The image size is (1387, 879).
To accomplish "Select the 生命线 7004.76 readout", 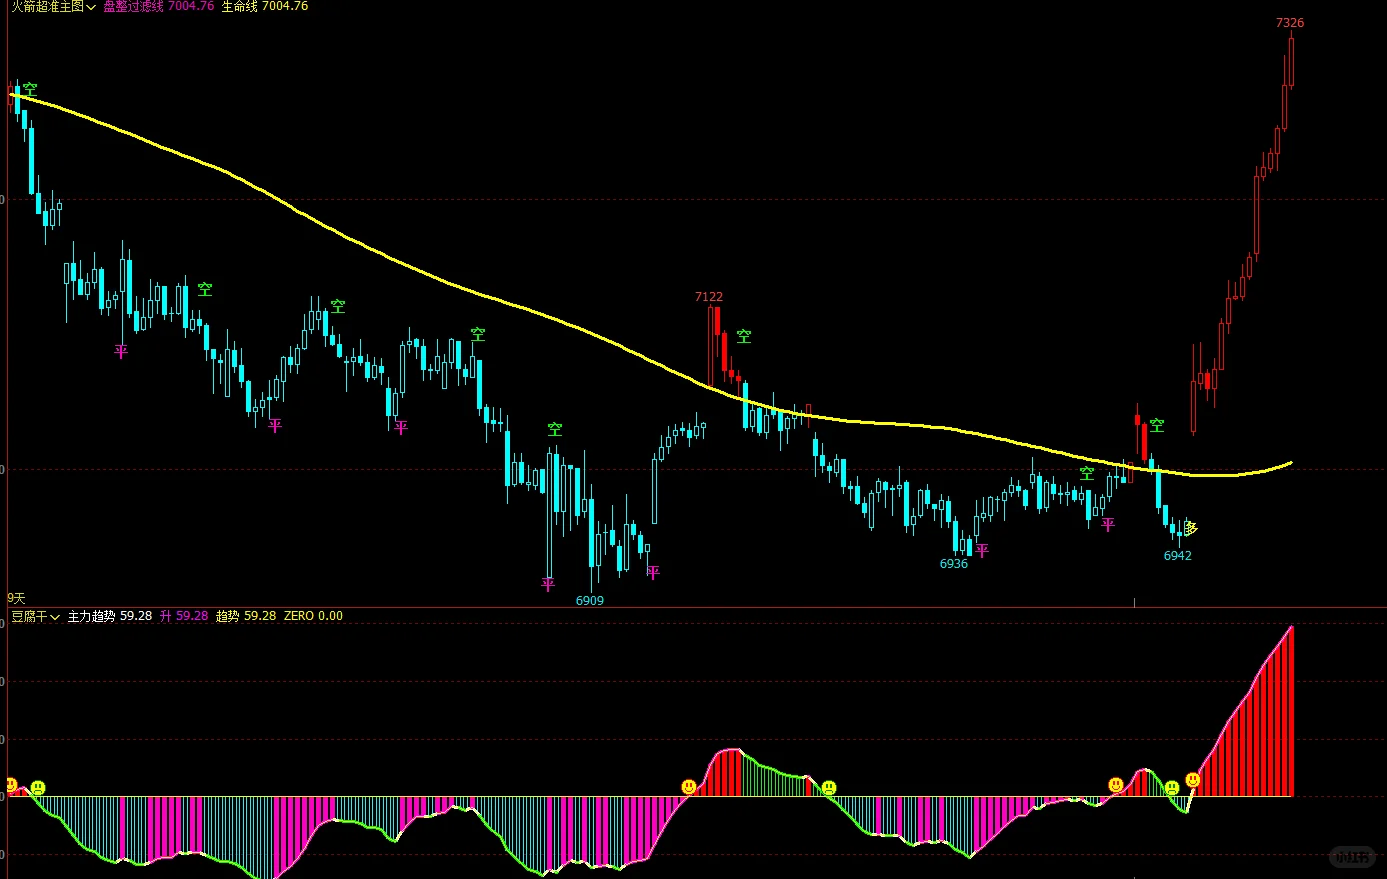I will 265,6.
